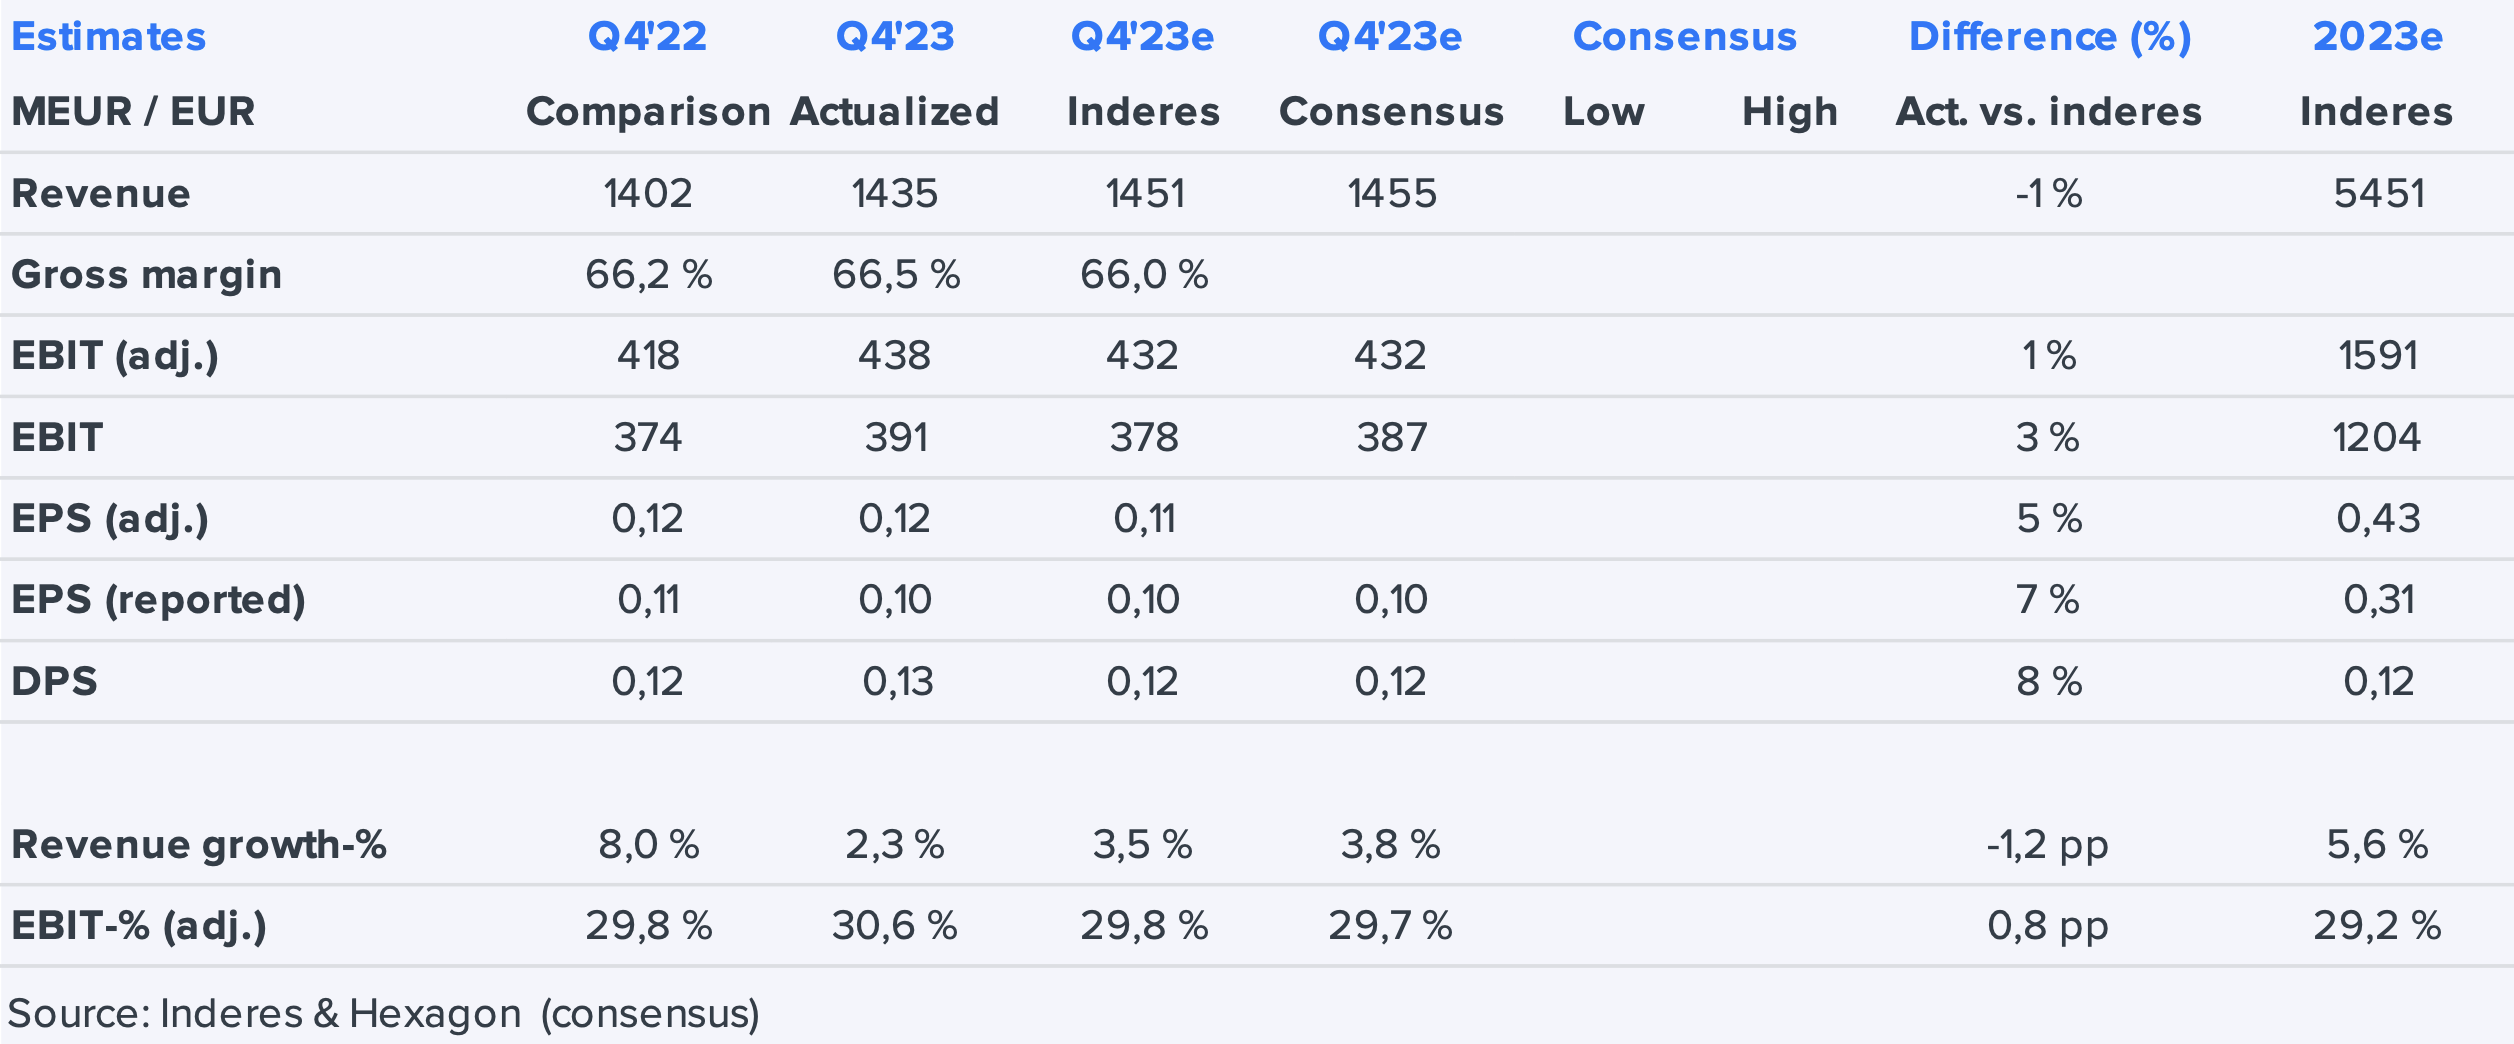Click the Gross margin row label
Viewport: 2514px width, 1044px height.
147,274
